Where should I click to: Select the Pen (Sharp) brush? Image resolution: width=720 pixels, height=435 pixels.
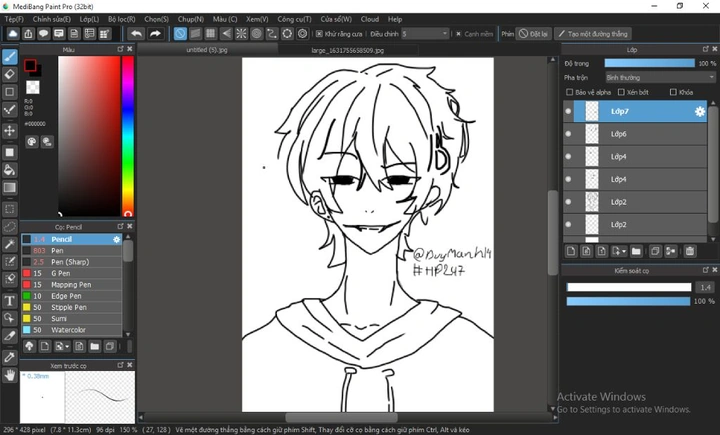click(x=72, y=262)
